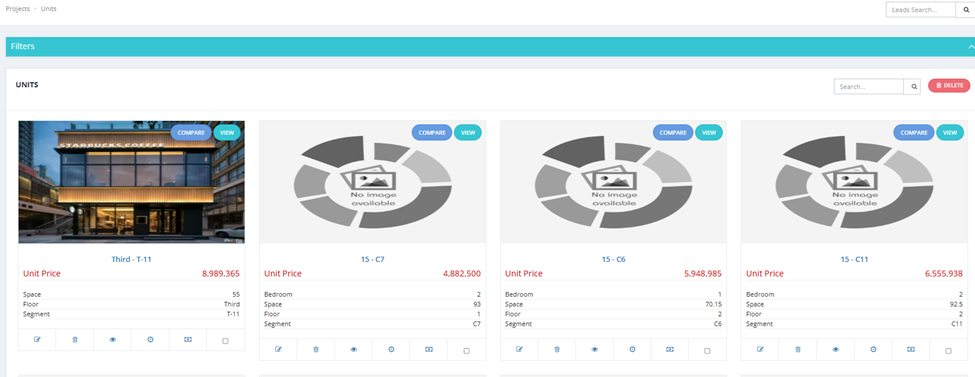The width and height of the screenshot is (975, 377).
Task: Edit the Third - T-11 unit
Action: pyautogui.click(x=37, y=340)
